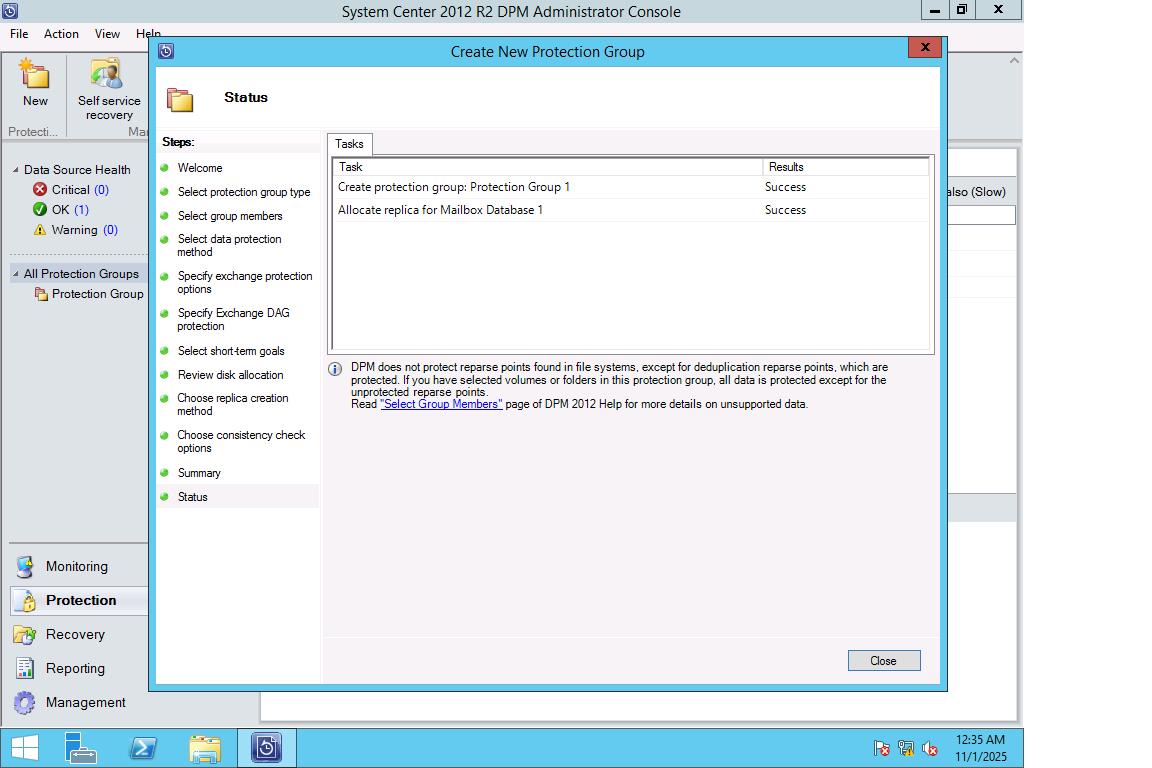The width and height of the screenshot is (1152, 768).
Task: Select the Tasks tab
Action: 350,144
